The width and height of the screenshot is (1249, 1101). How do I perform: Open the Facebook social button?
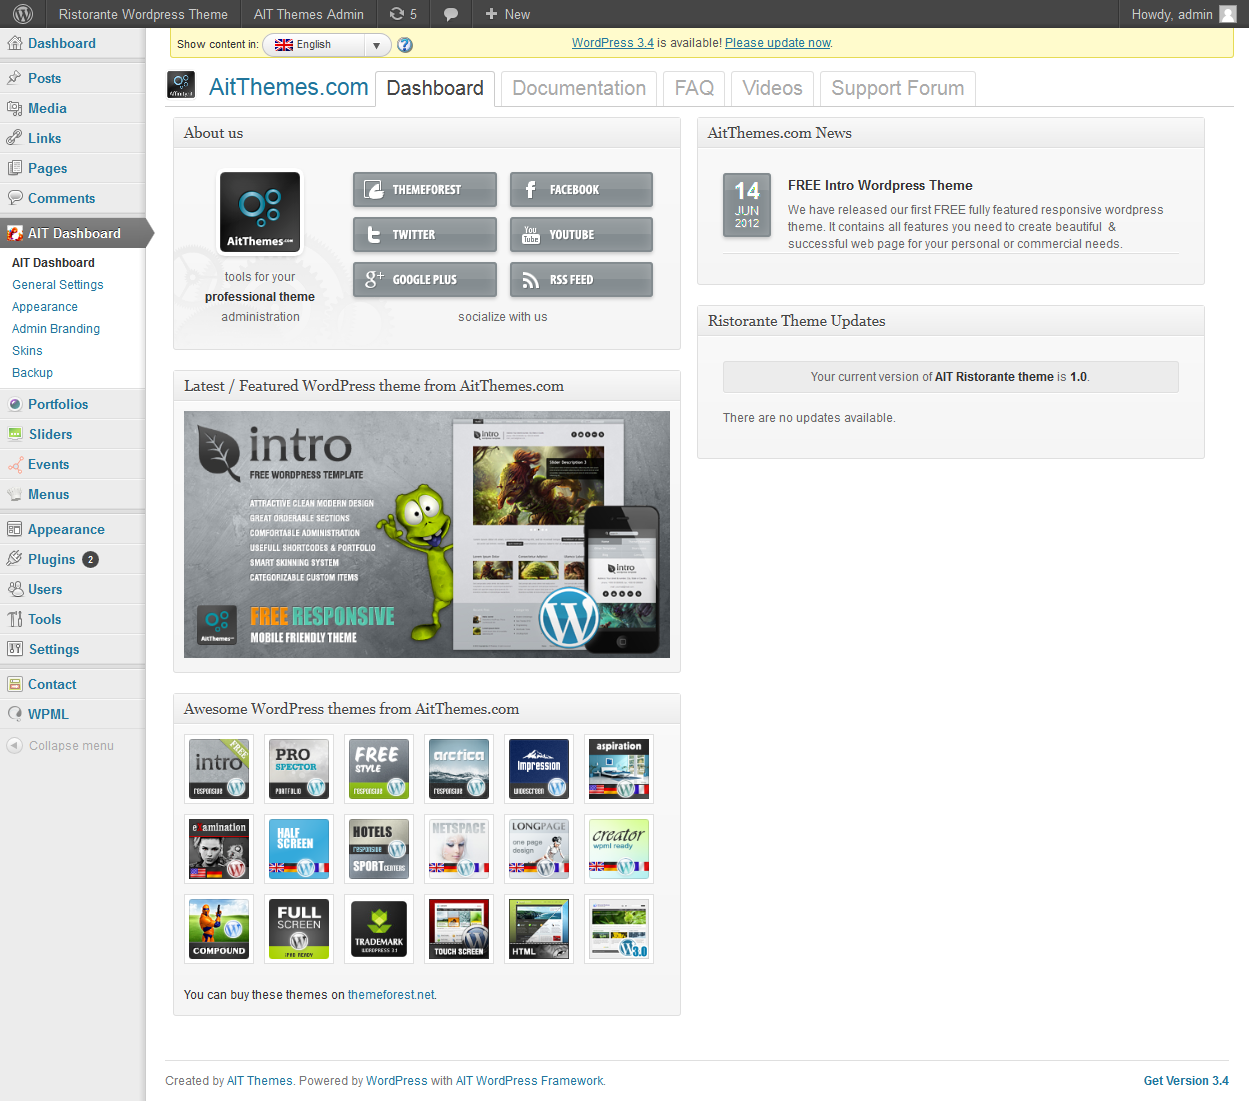pos(581,189)
